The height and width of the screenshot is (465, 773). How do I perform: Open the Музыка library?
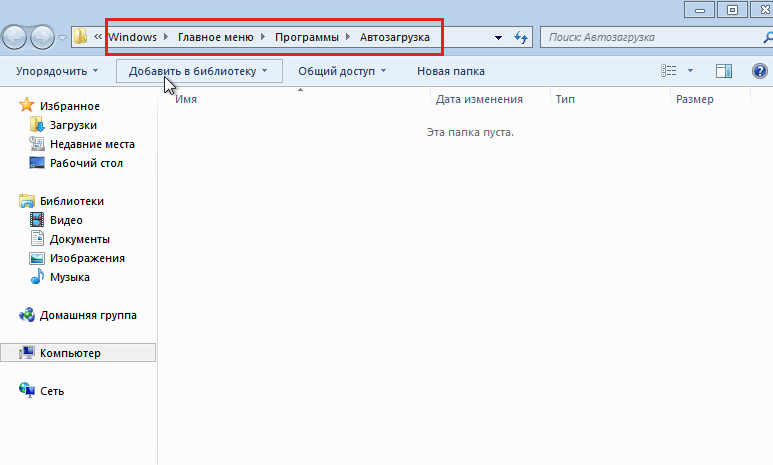pos(70,278)
